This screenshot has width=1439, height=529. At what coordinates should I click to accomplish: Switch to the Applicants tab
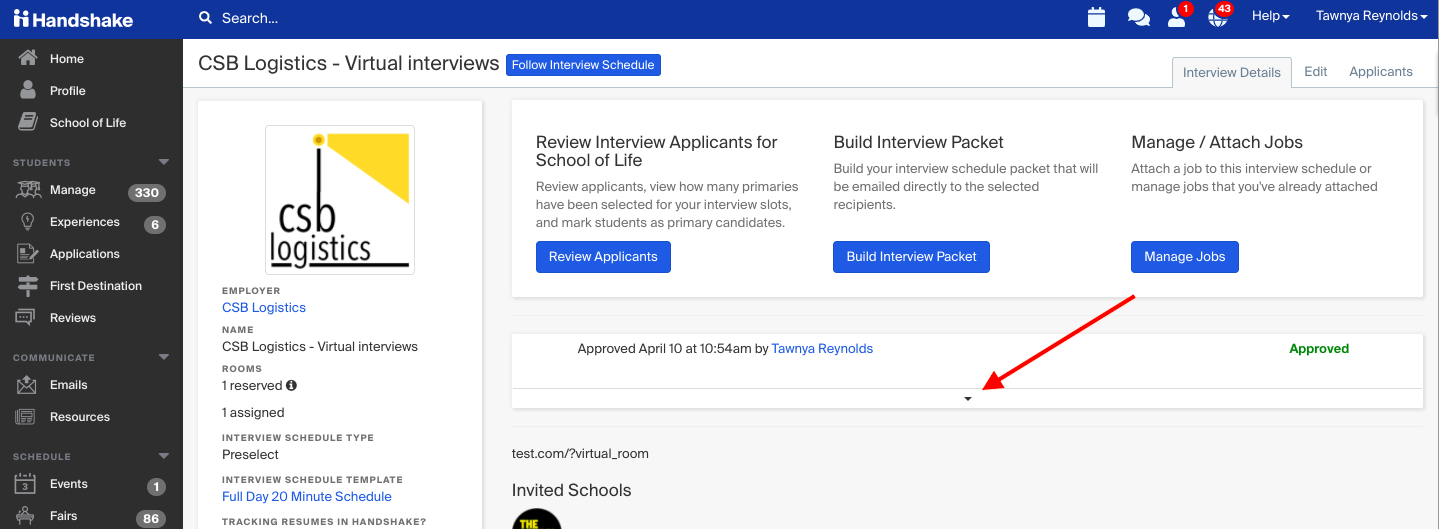pyautogui.click(x=1380, y=72)
